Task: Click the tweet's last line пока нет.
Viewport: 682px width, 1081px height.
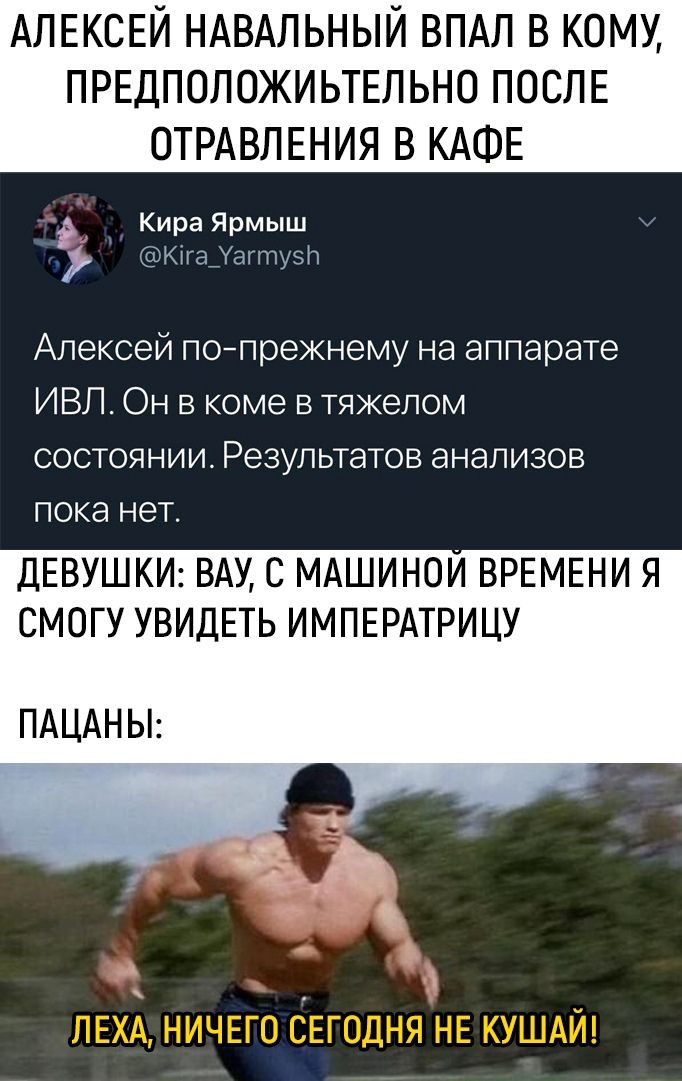Action: click(x=107, y=511)
